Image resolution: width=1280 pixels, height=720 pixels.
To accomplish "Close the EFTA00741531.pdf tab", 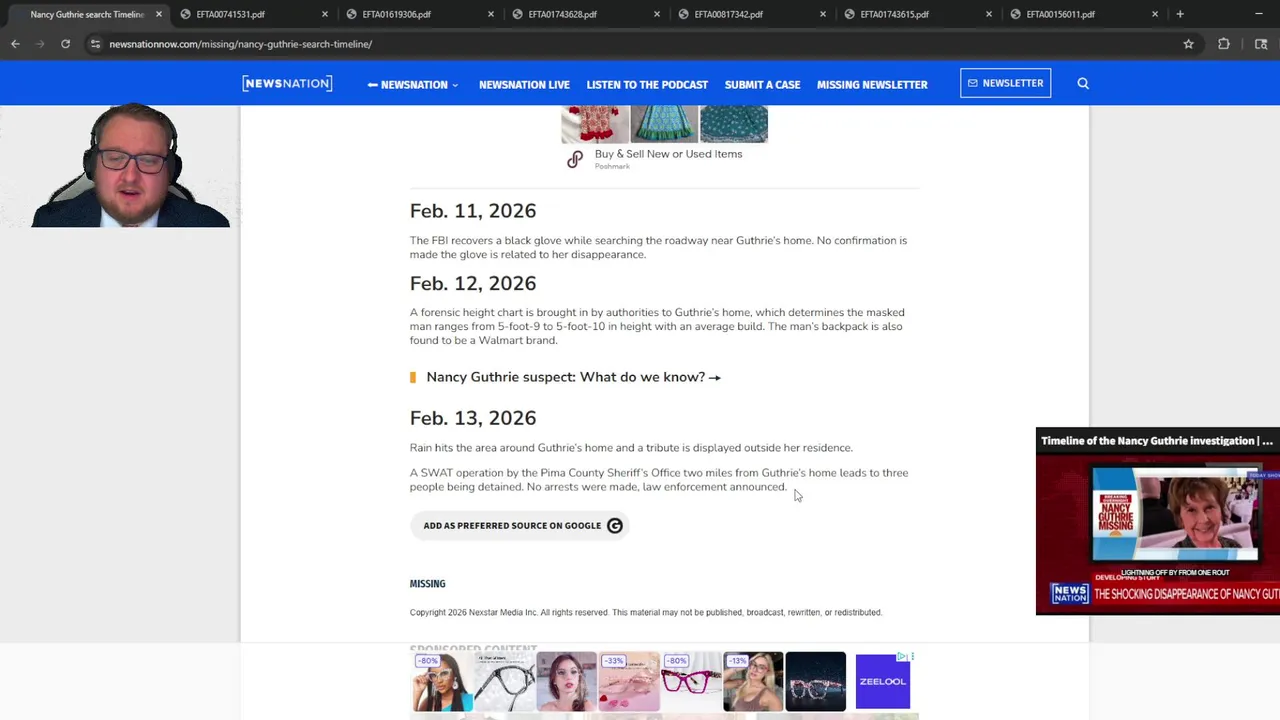I will [x=325, y=14].
